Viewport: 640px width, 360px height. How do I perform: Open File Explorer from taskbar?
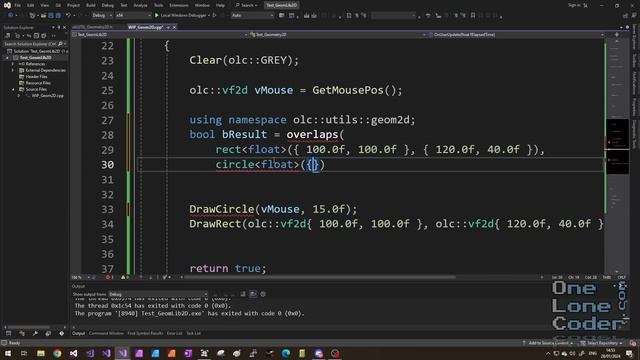[41, 353]
